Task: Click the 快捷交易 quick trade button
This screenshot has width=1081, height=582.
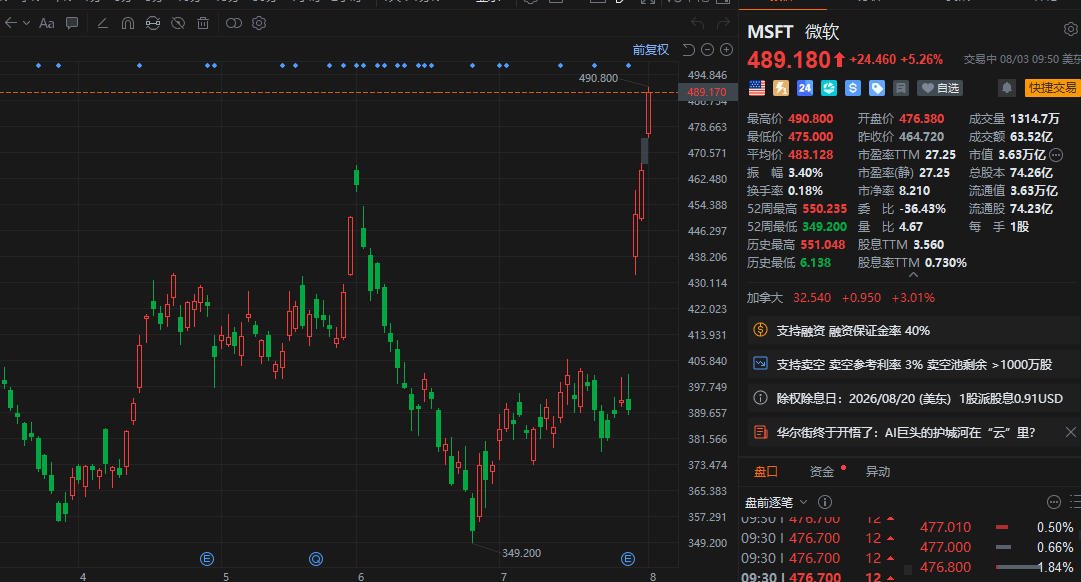Action: (x=1052, y=88)
